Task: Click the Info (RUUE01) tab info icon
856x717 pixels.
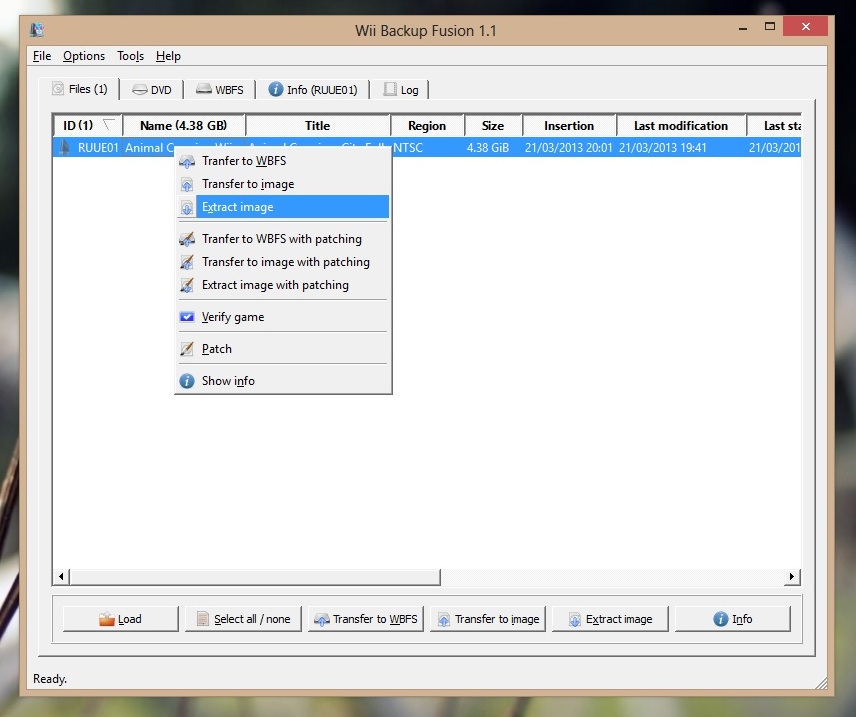Action: (276, 89)
